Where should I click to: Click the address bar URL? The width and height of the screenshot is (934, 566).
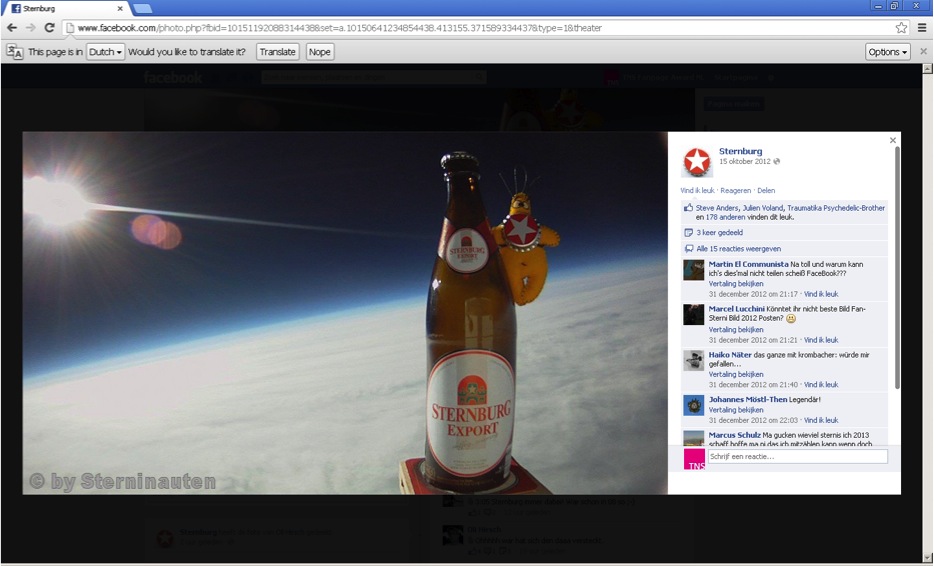[x=340, y=28]
